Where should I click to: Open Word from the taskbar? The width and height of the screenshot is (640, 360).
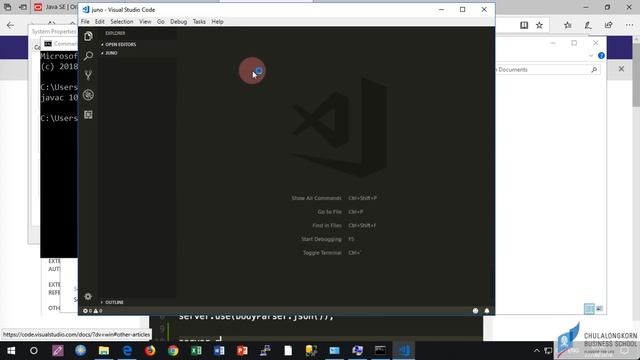click(x=219, y=351)
